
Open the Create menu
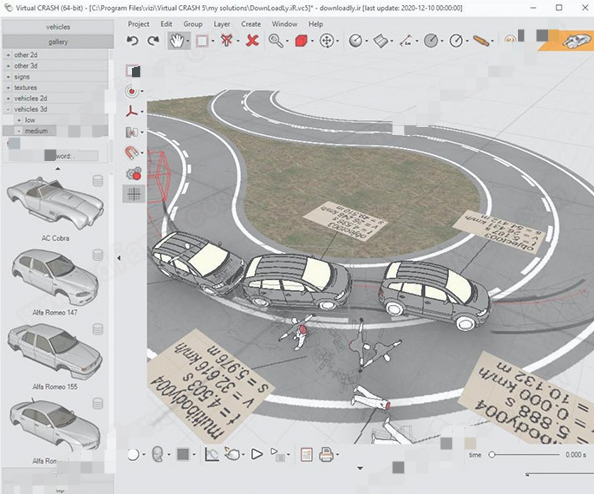click(251, 24)
